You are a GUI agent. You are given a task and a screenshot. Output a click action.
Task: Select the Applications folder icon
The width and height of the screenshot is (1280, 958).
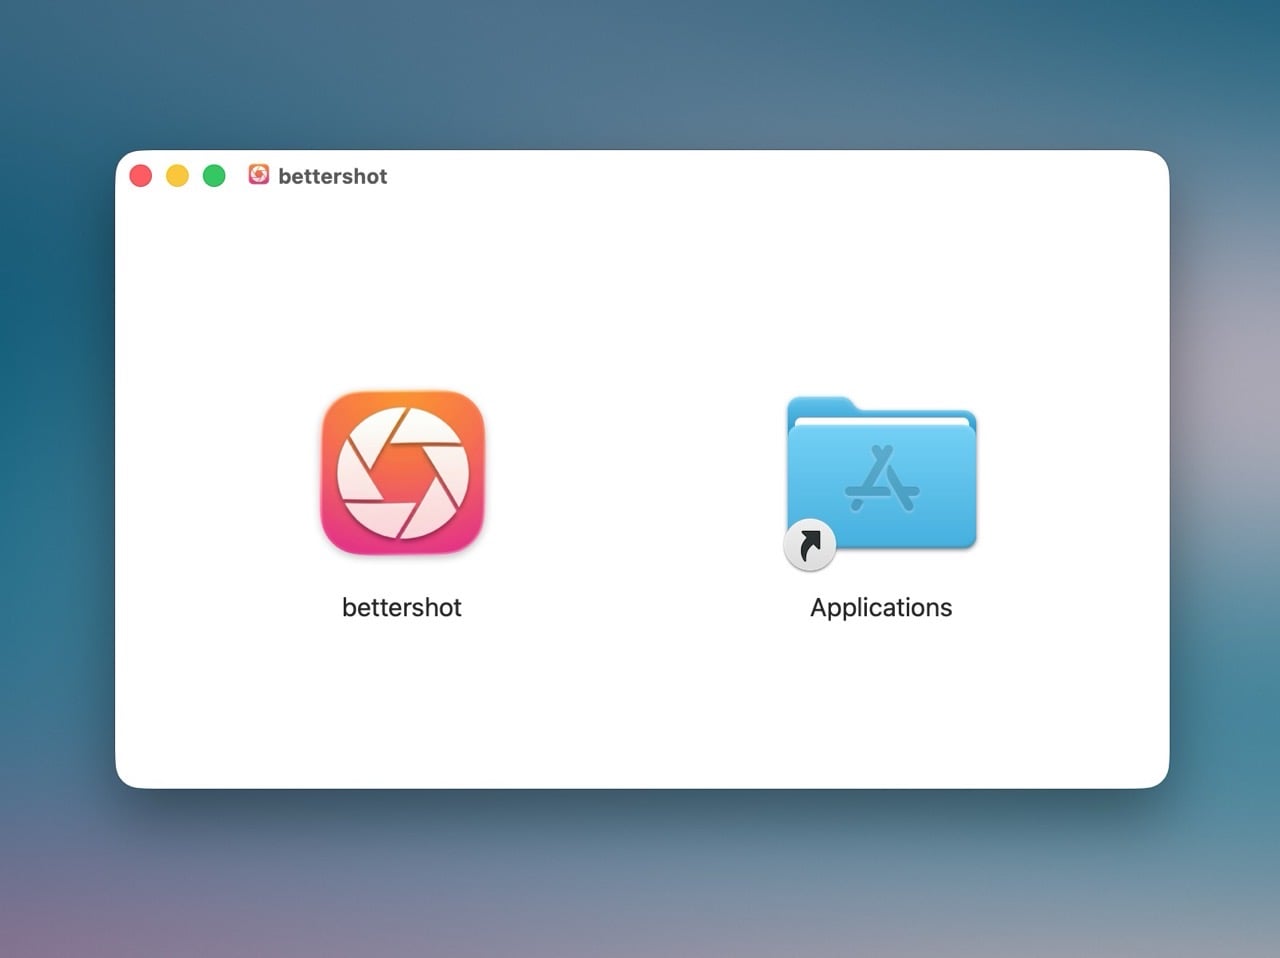coord(881,475)
